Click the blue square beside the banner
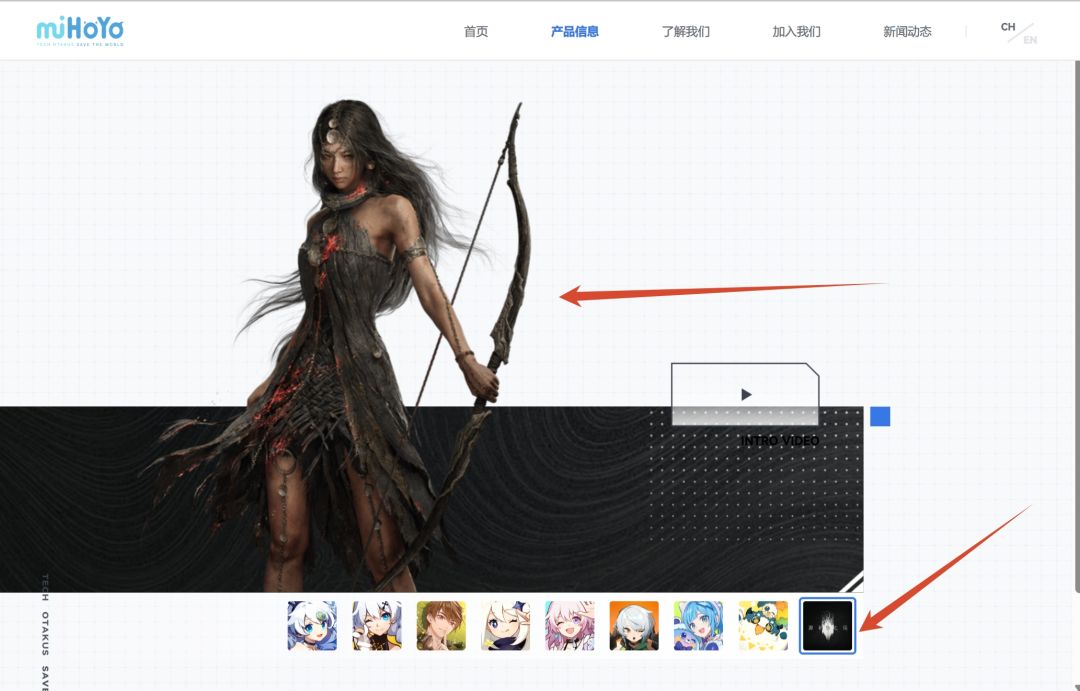Viewport: 1080px width, 691px height. tap(880, 416)
